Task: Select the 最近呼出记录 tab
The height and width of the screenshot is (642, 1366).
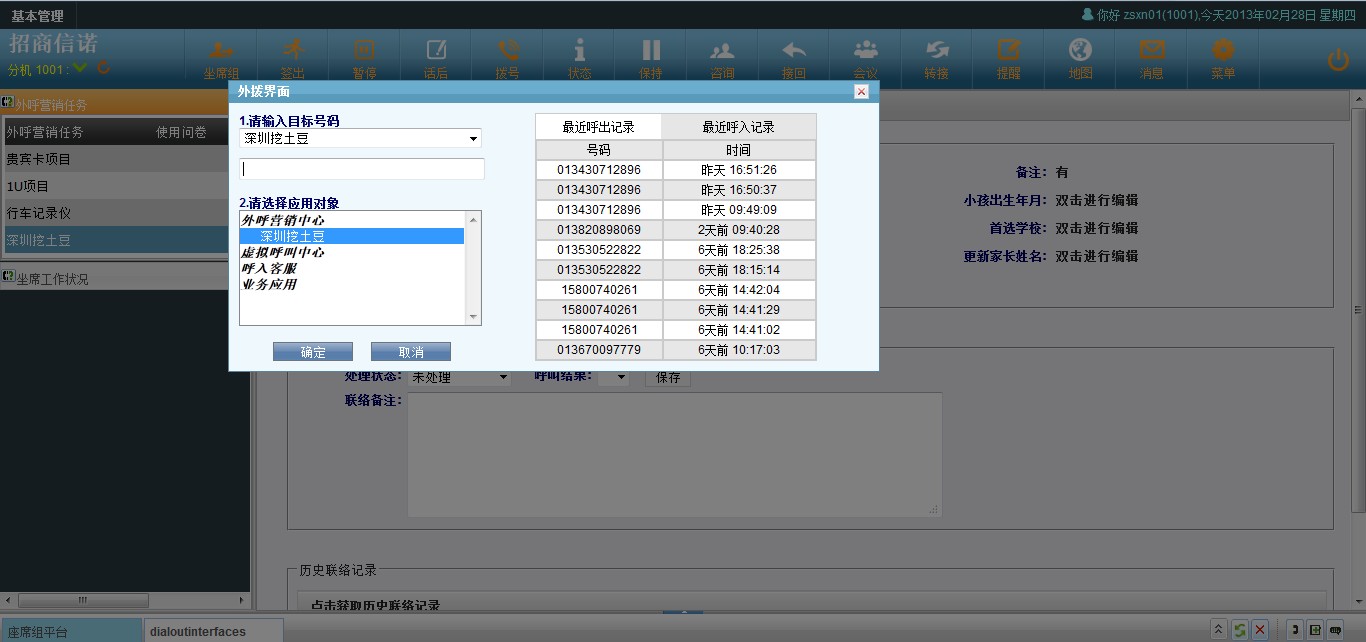Action: pos(598,127)
